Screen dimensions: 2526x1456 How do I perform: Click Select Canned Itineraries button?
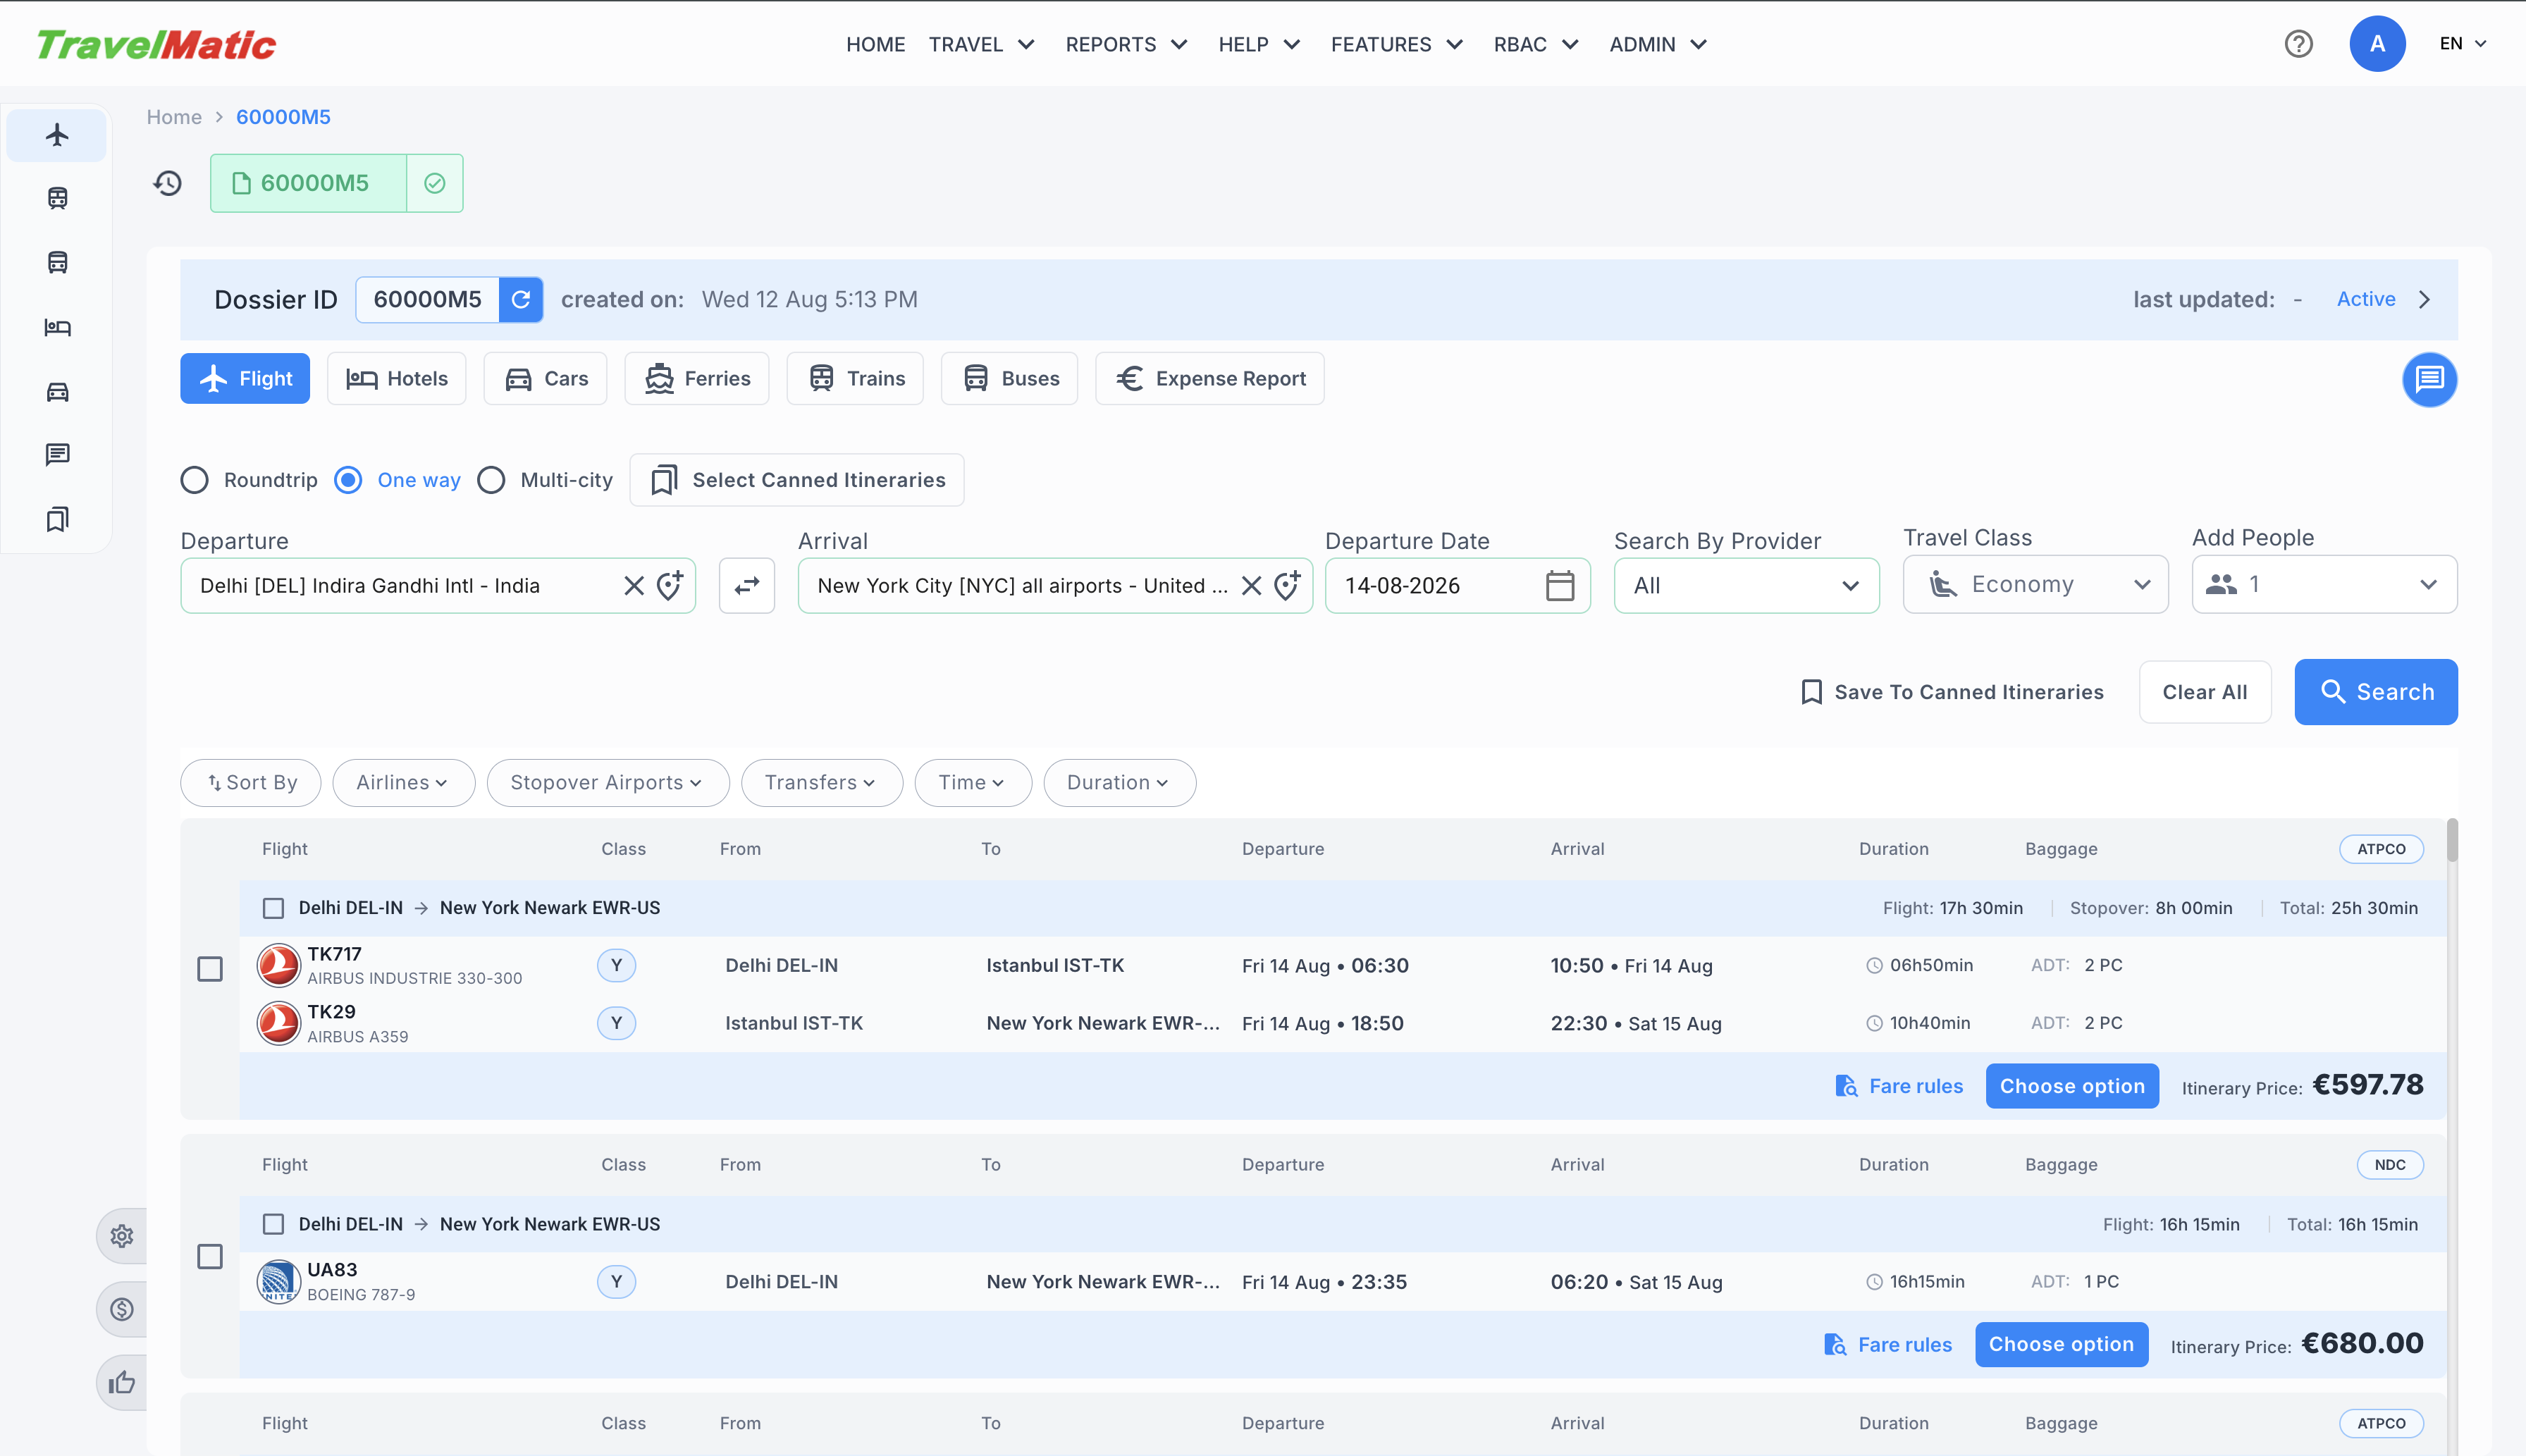pos(796,480)
